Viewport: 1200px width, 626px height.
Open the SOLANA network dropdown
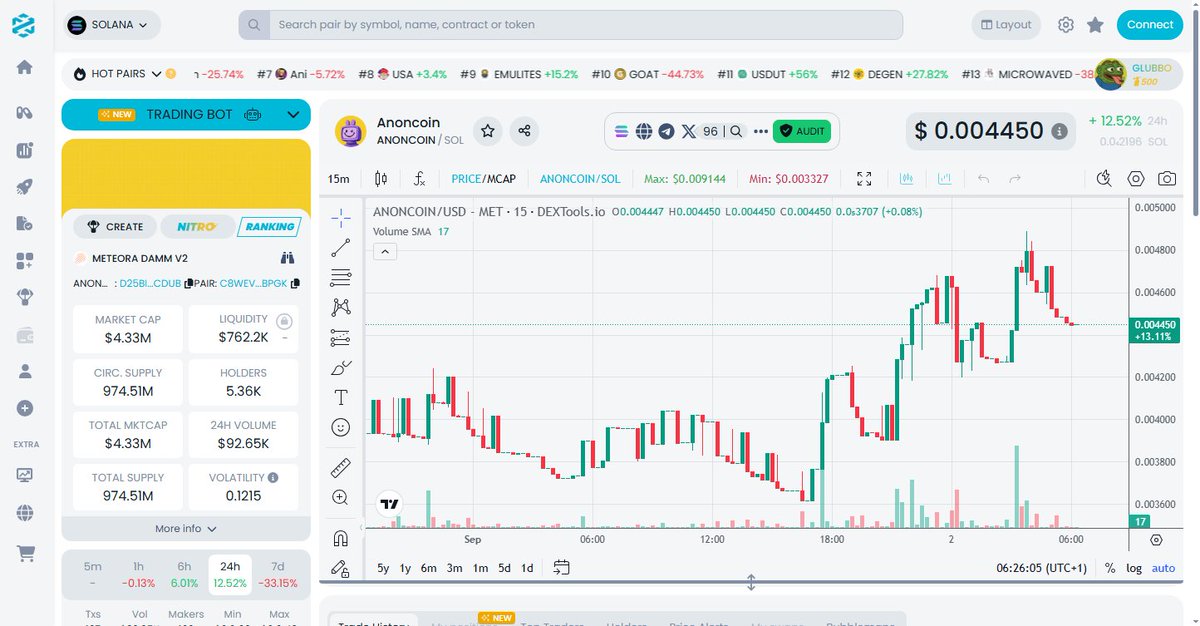click(x=110, y=24)
